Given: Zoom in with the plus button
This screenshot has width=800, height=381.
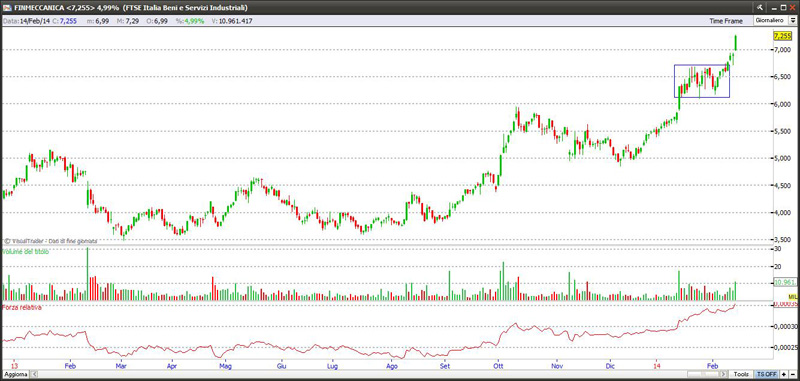Looking at the screenshot, I should coord(783,374).
